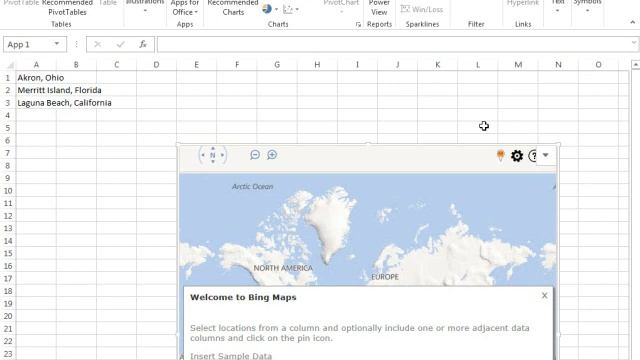The height and width of the screenshot is (360, 640).
Task: Click the Insert Function fx button
Action: [143, 44]
